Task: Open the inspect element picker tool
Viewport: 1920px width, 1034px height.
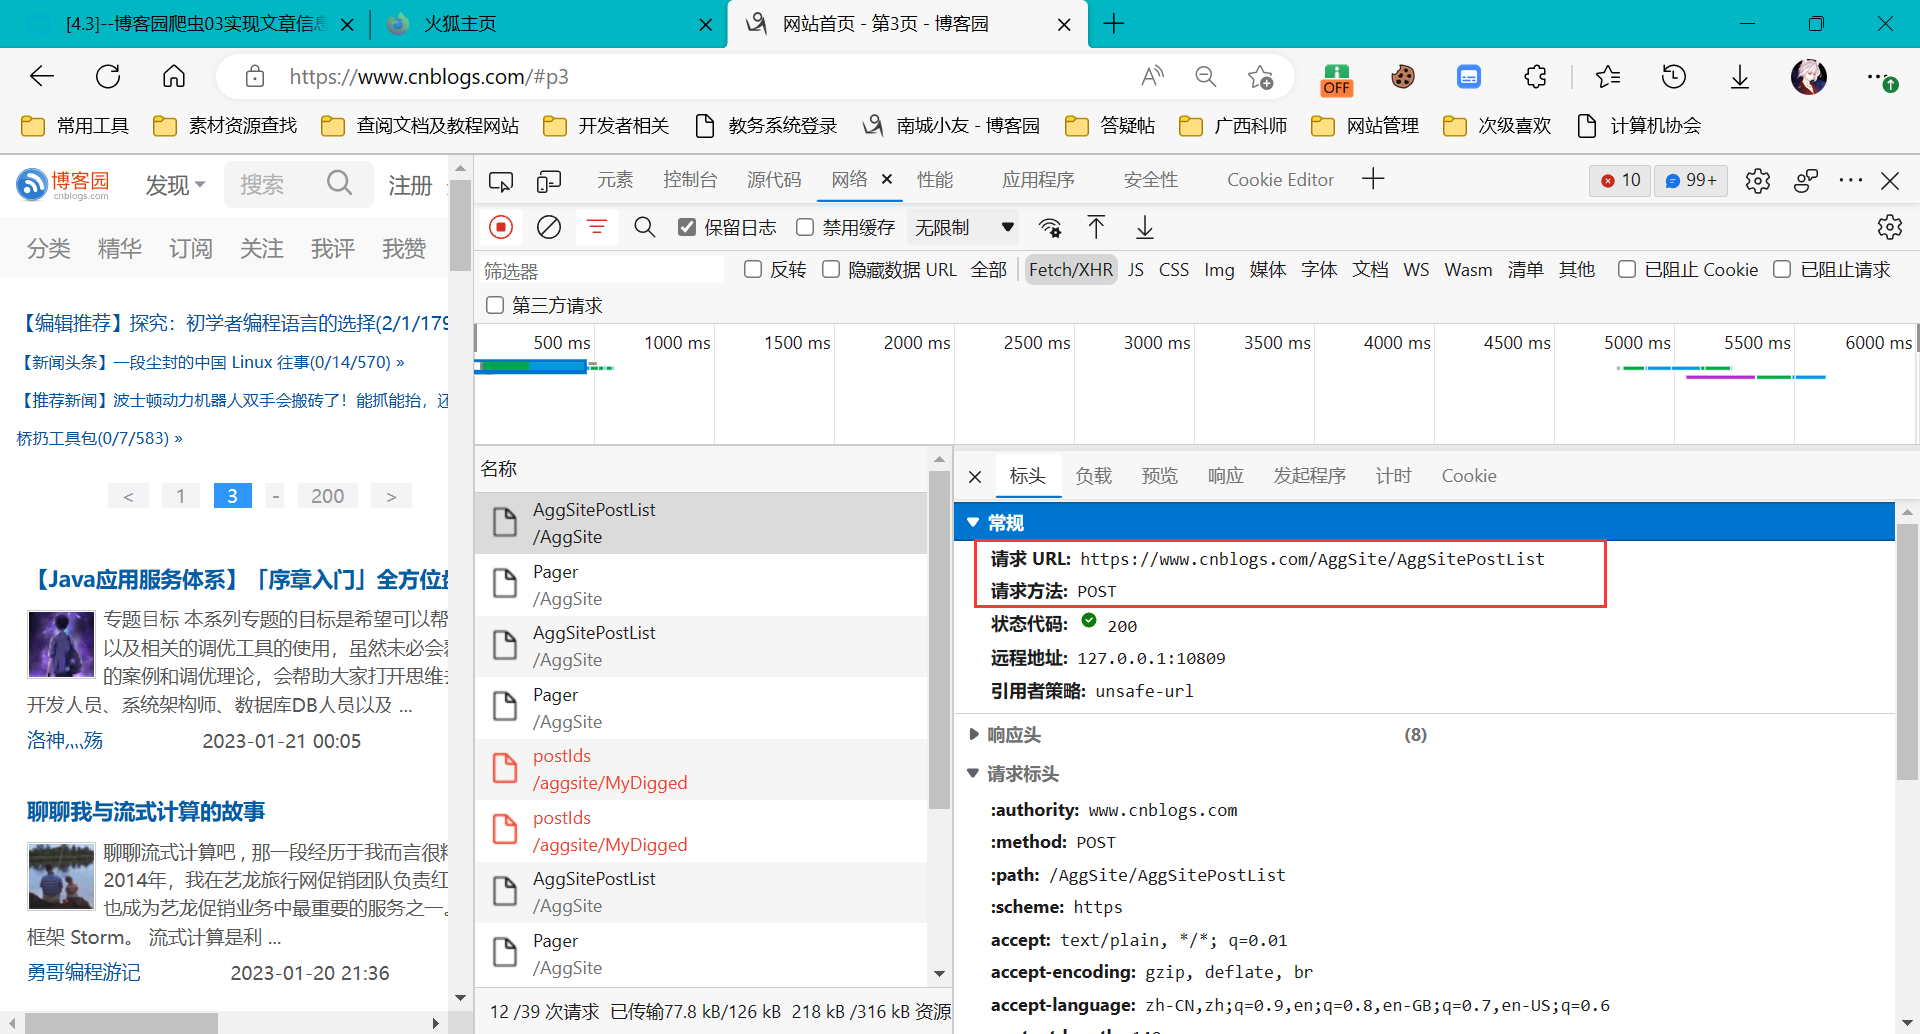Action: [501, 181]
